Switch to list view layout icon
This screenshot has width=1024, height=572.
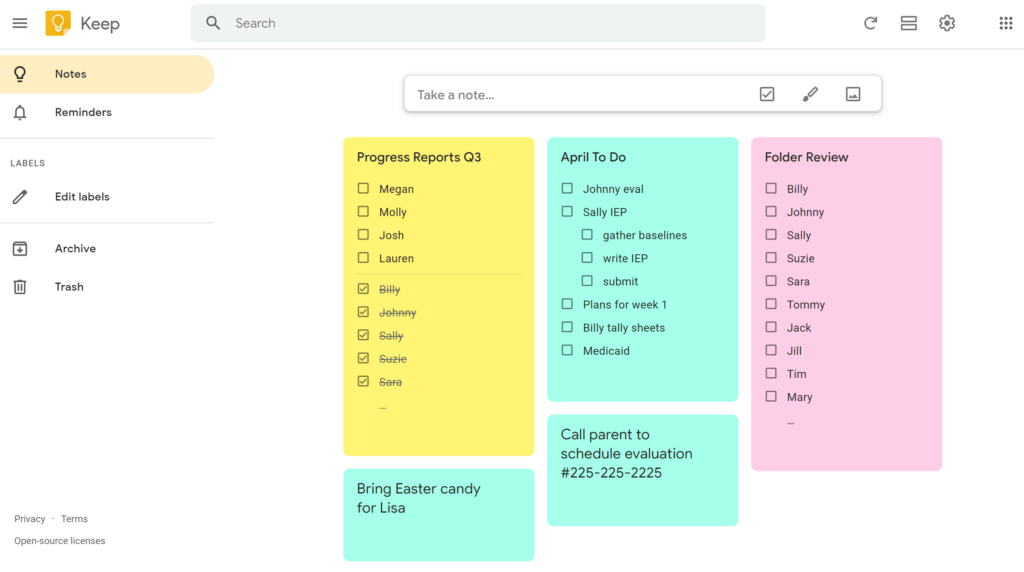click(908, 24)
